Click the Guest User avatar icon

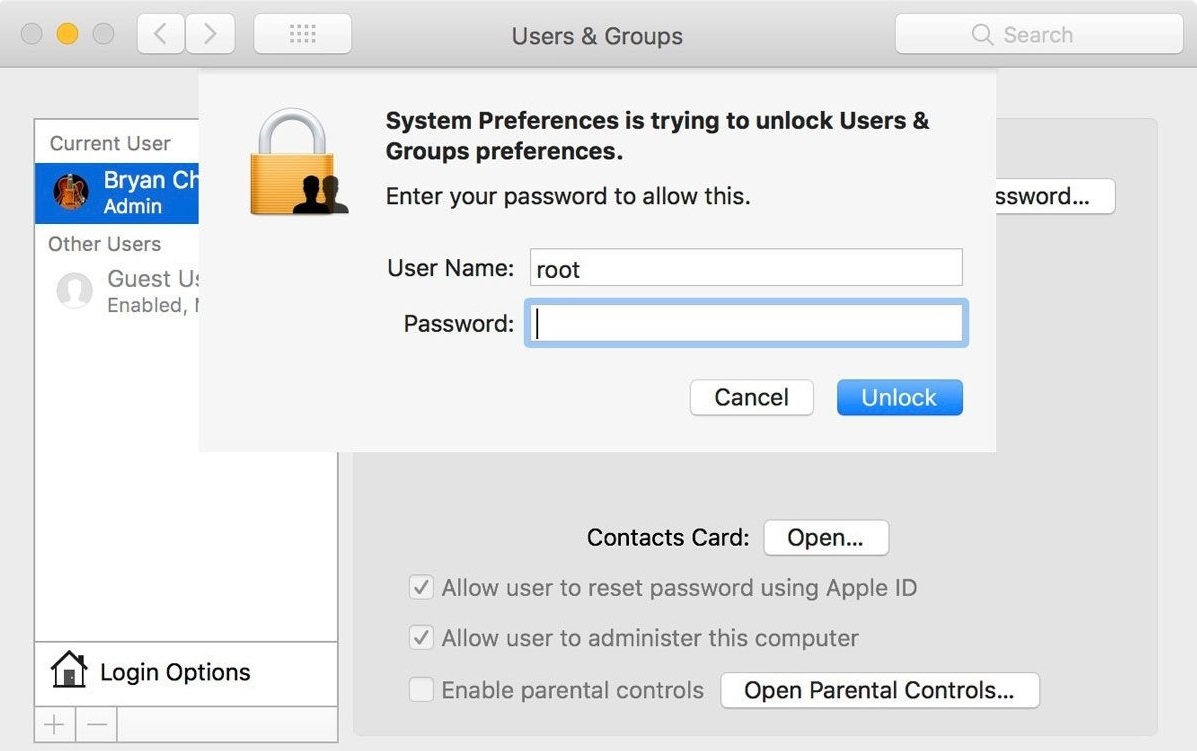[75, 291]
